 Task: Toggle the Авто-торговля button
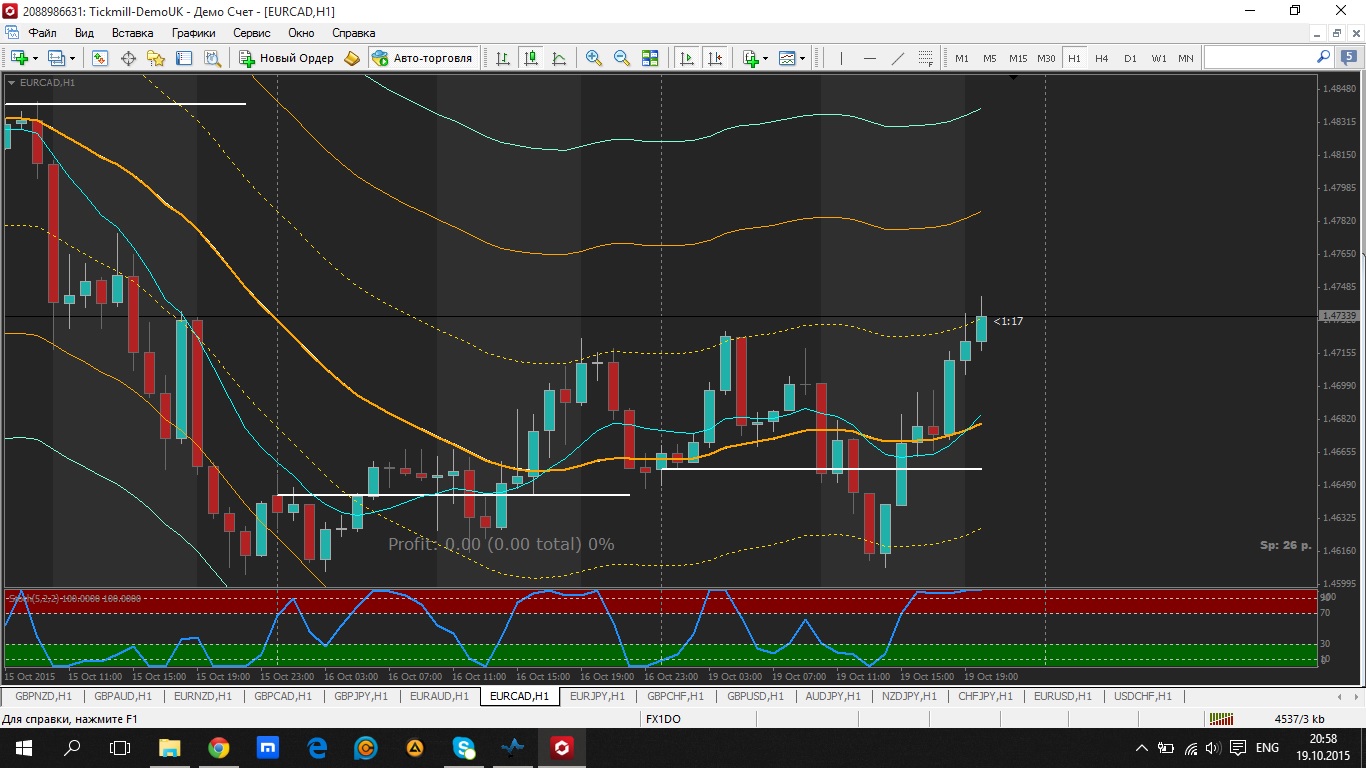[x=422, y=58]
